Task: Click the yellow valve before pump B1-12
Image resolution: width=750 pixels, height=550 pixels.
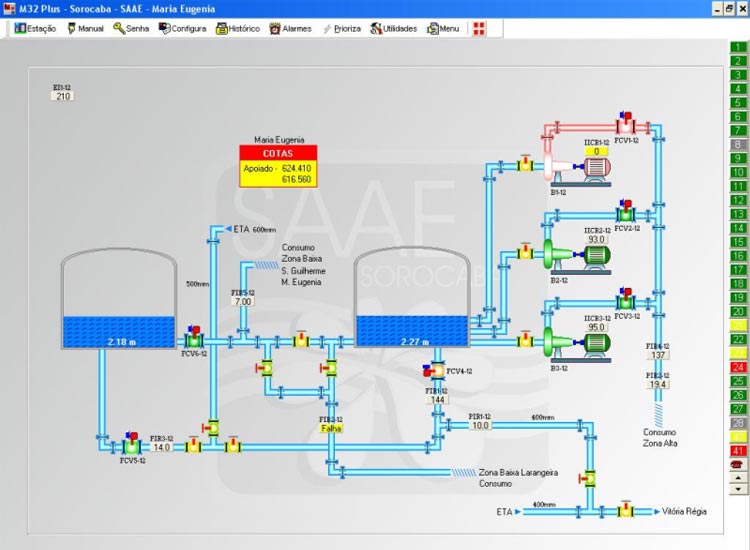Action: tap(525, 164)
